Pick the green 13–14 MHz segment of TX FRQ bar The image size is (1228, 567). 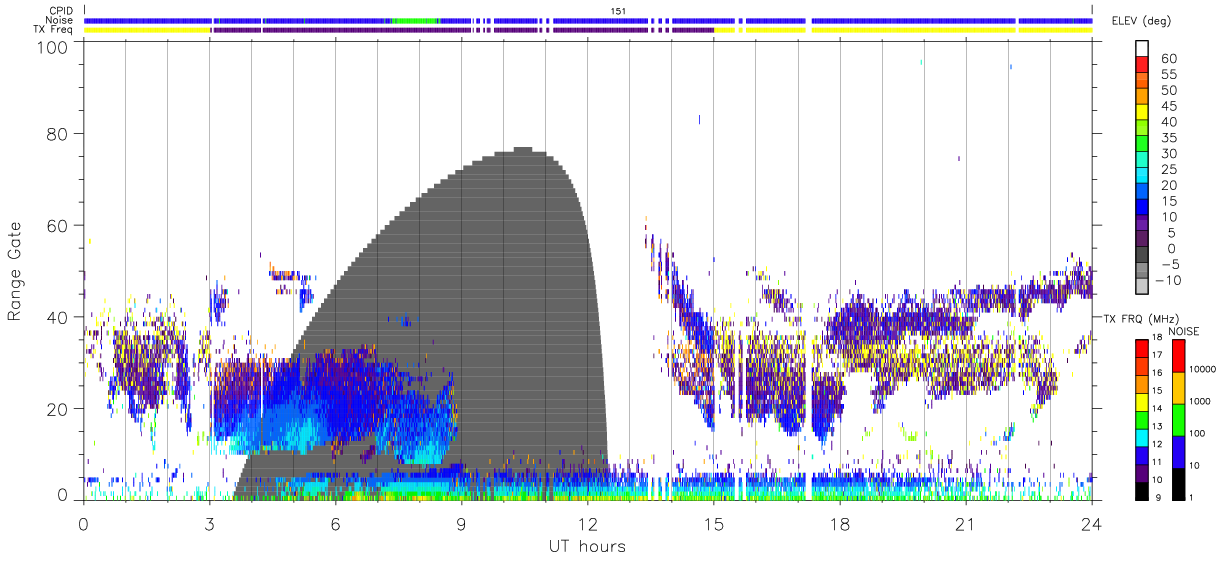1141,419
